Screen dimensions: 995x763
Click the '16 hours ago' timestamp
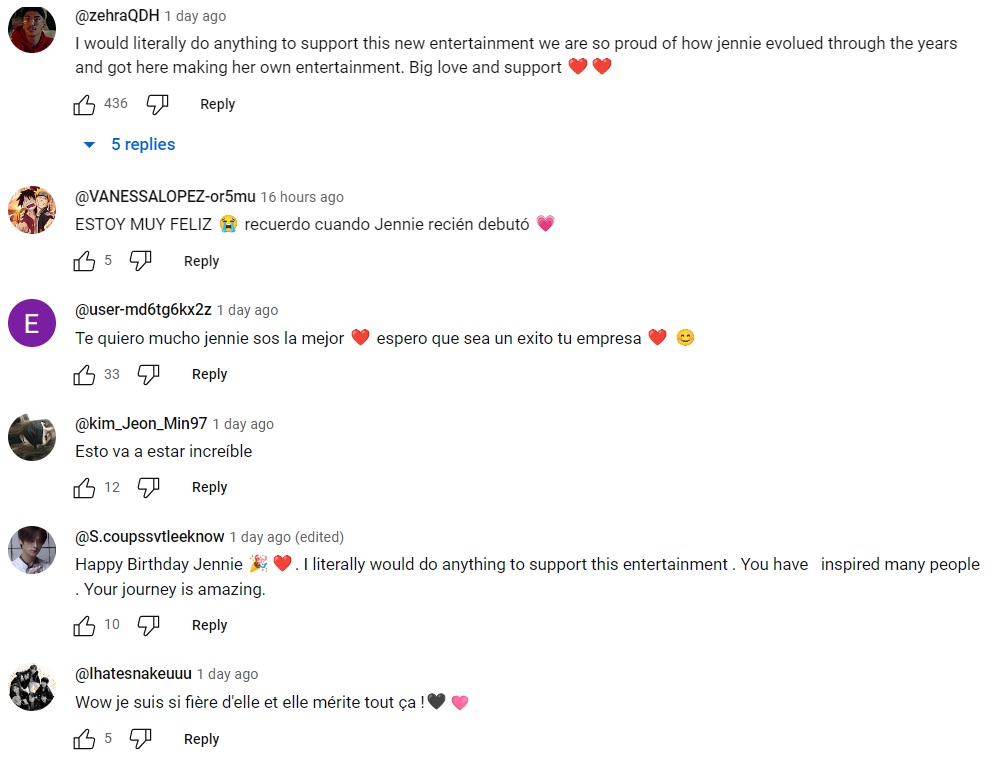click(x=302, y=197)
